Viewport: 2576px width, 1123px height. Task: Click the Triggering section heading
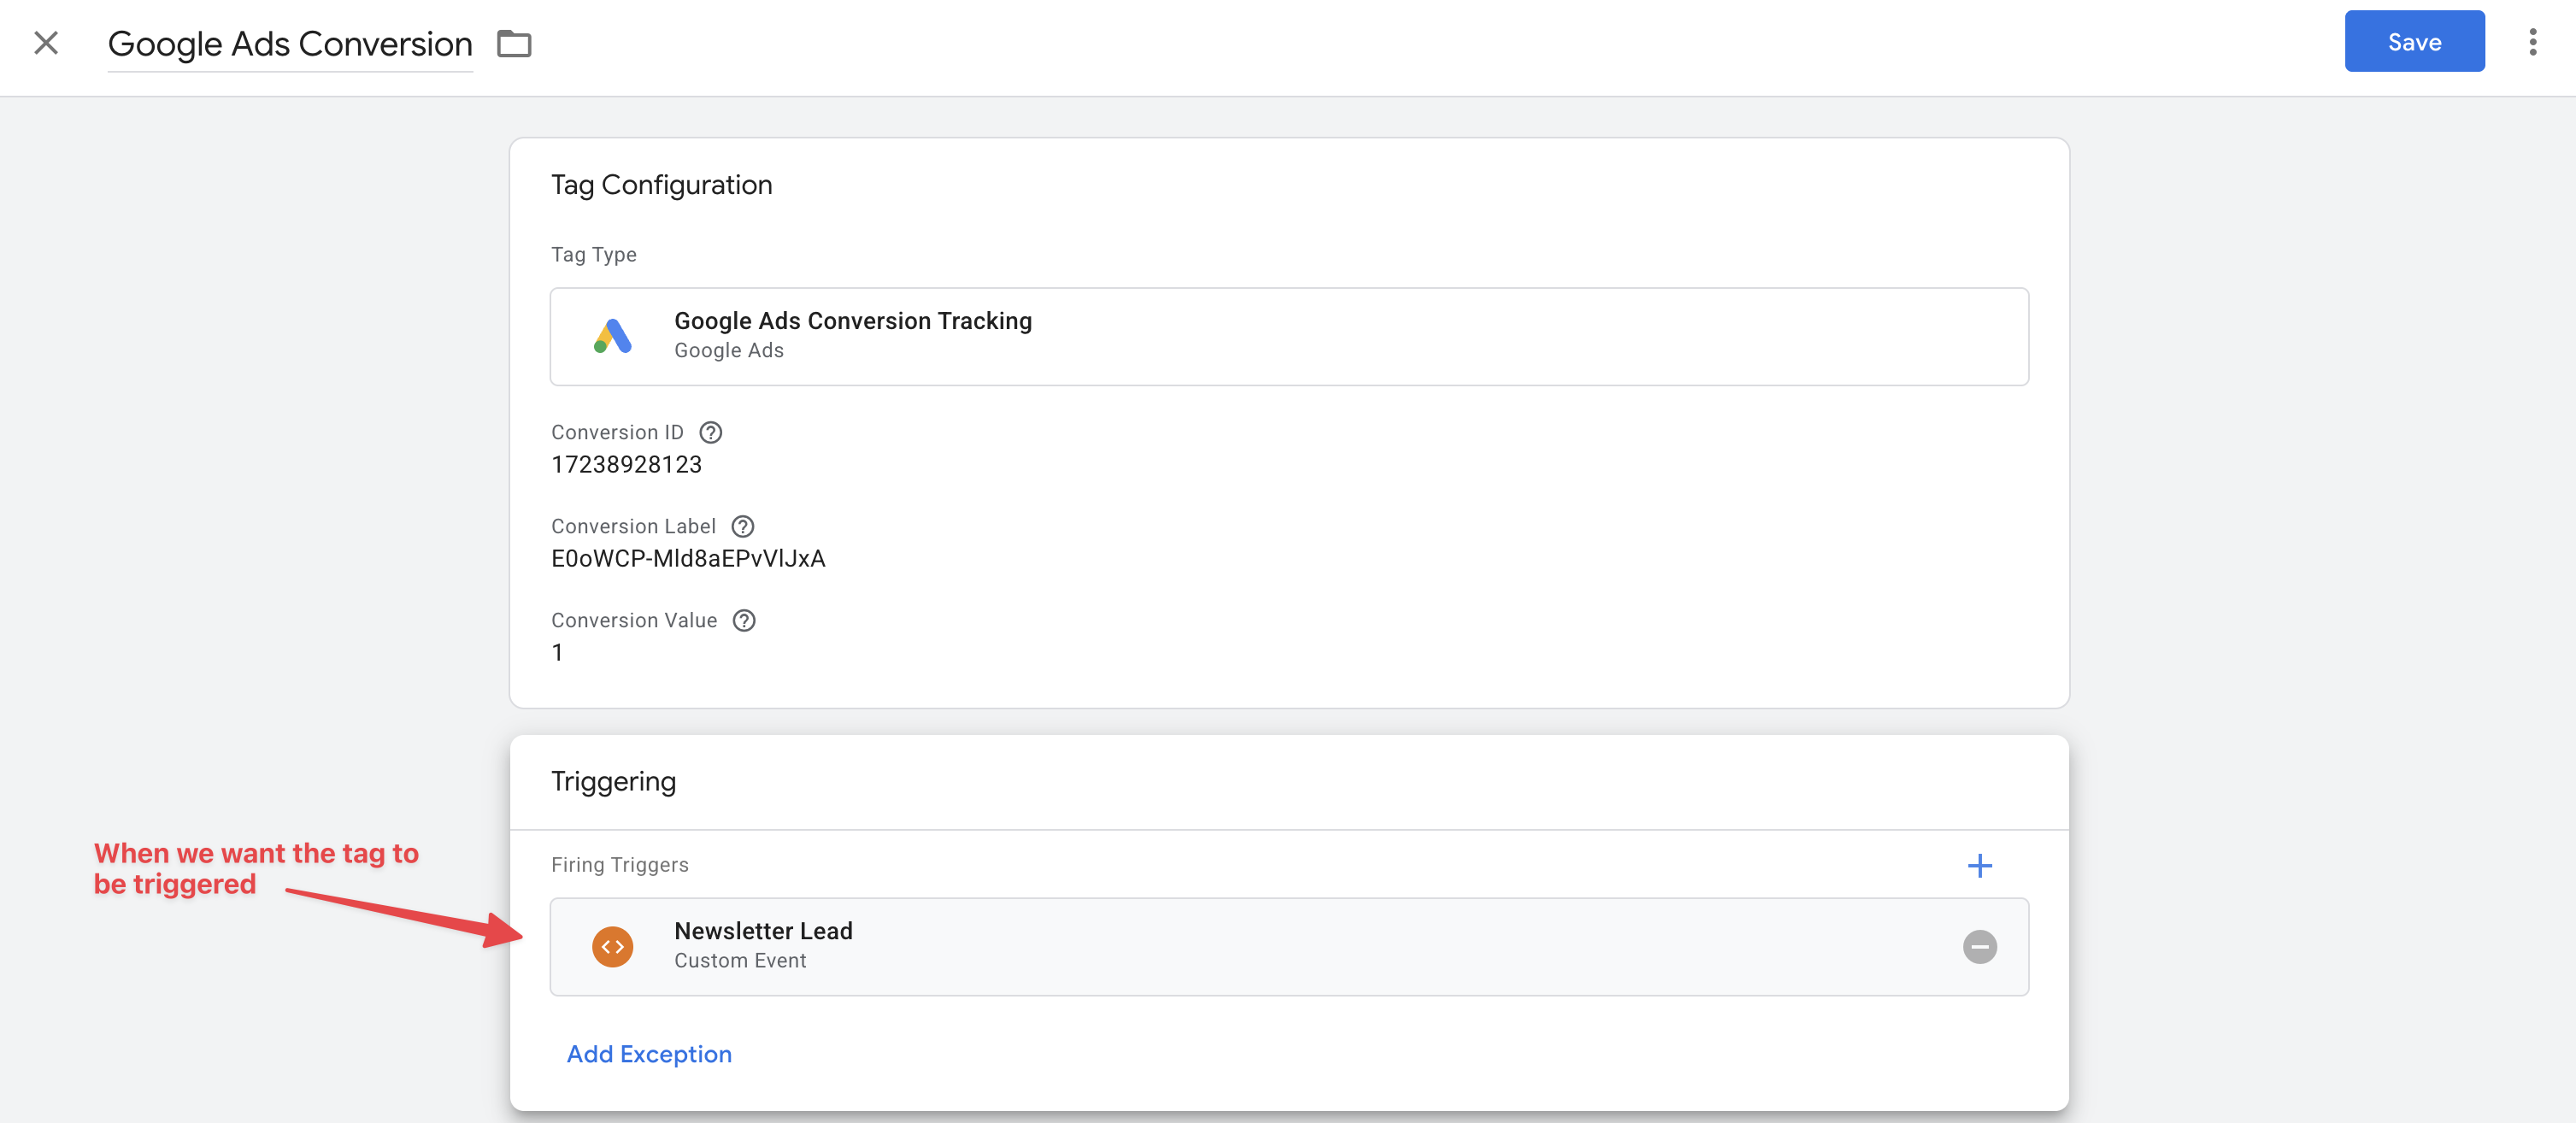pyautogui.click(x=613, y=781)
